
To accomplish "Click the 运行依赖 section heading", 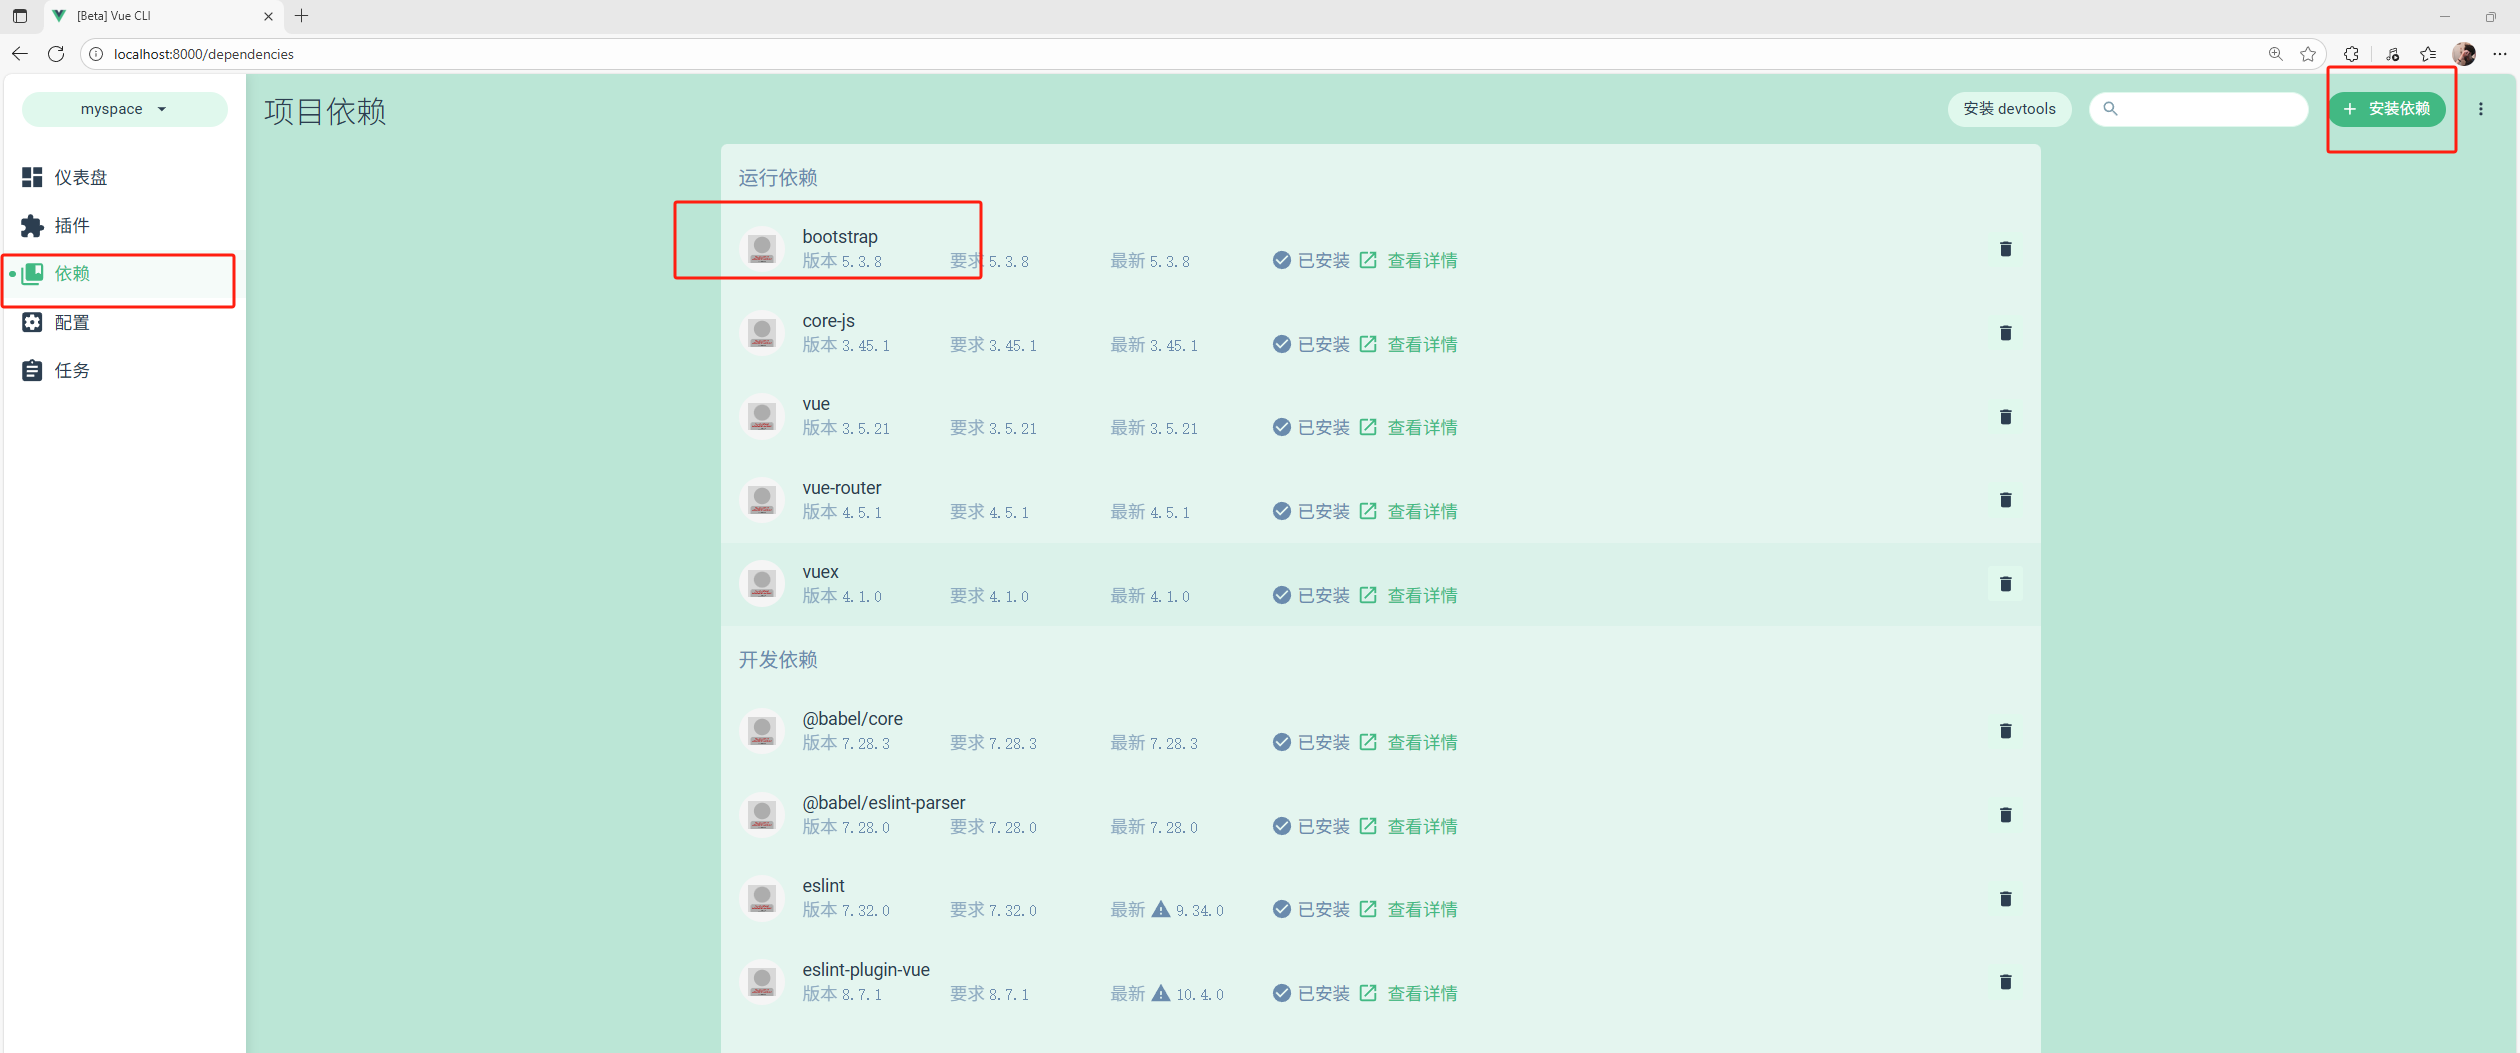I will click(x=778, y=178).
